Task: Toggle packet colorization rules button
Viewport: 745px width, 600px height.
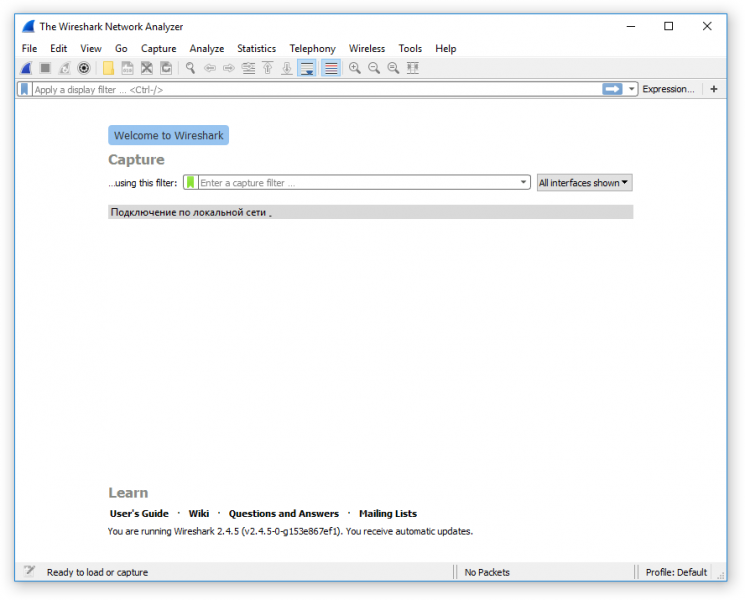Action: (331, 68)
